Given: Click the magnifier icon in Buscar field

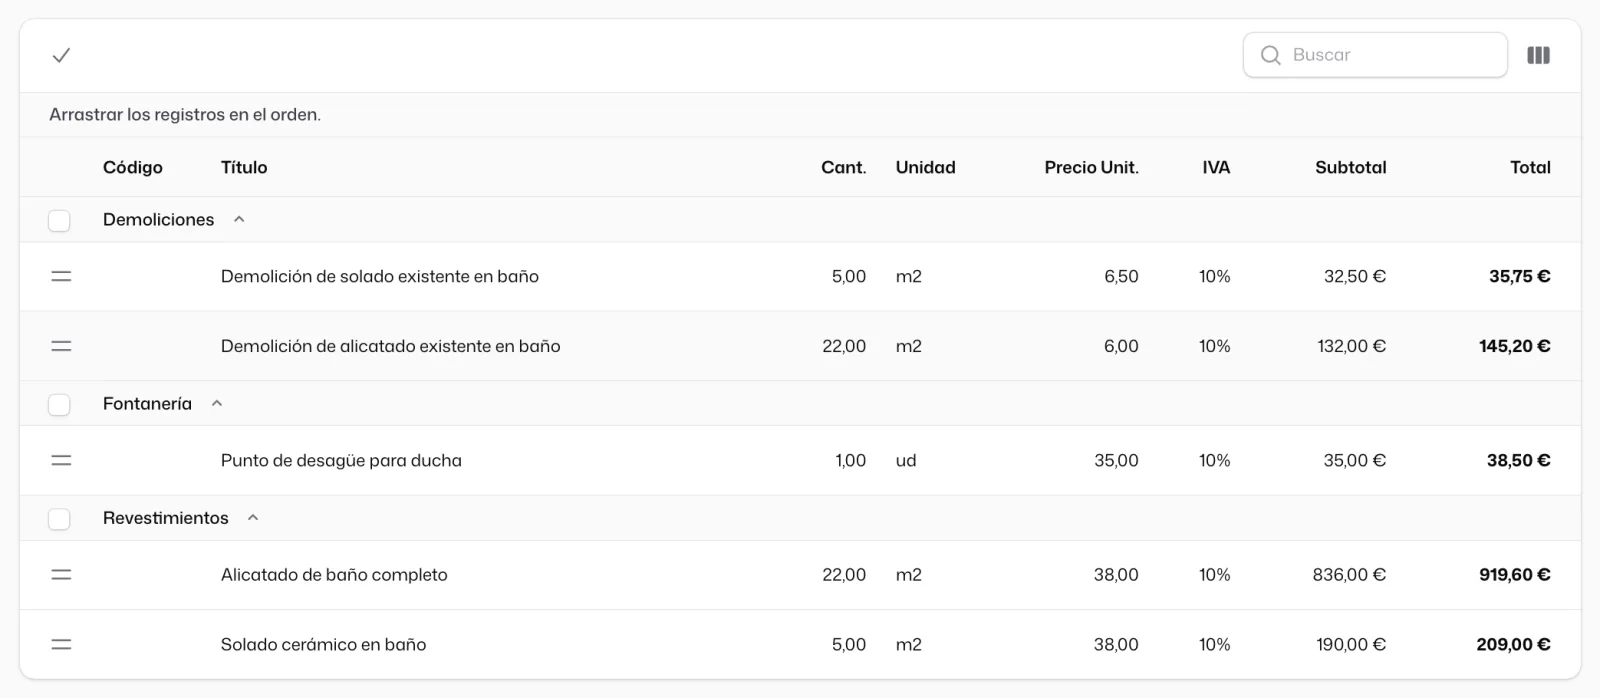Looking at the screenshot, I should point(1270,55).
